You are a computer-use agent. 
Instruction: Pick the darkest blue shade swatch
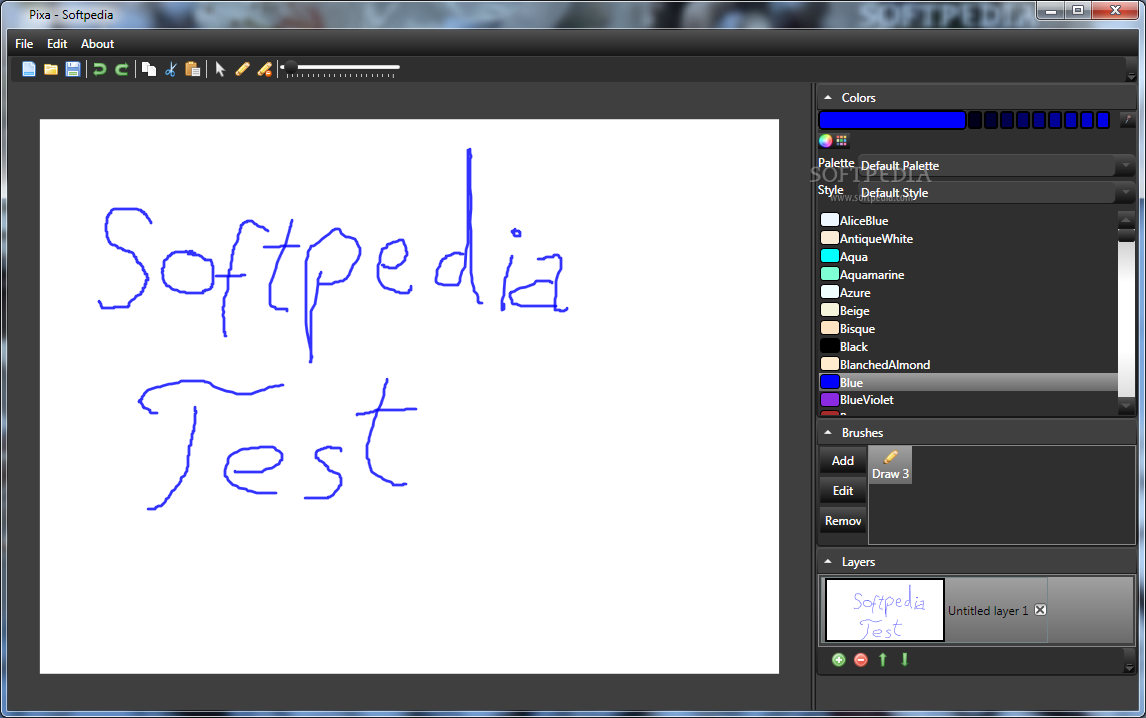pos(975,120)
